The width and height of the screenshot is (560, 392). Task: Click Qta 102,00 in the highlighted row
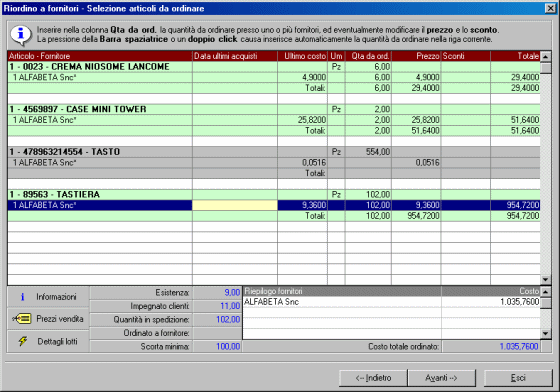[368, 205]
